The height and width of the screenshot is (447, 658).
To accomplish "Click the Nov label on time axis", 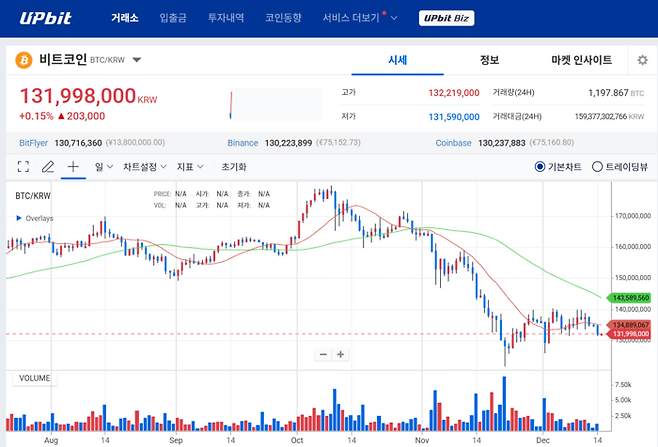I will click(422, 440).
